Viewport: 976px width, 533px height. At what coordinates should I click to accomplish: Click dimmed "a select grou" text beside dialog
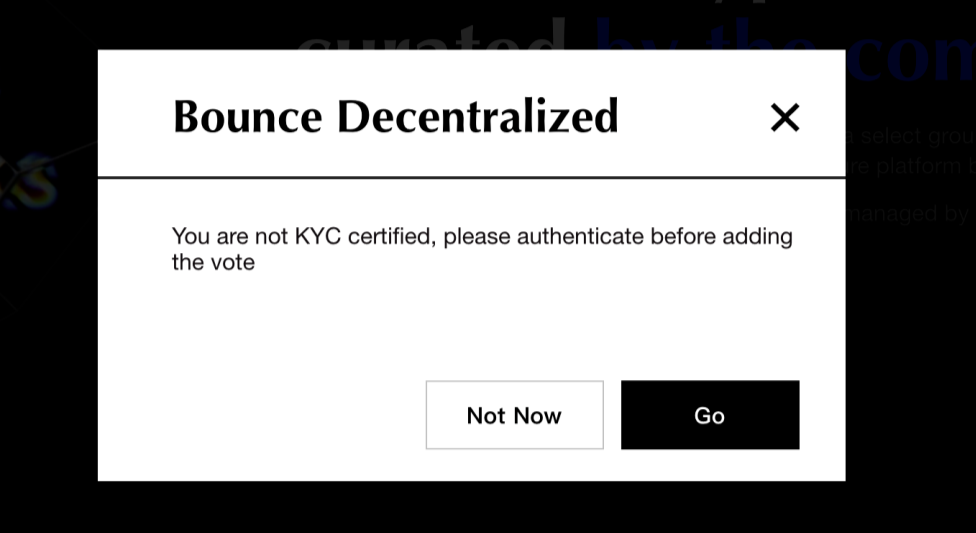911,136
